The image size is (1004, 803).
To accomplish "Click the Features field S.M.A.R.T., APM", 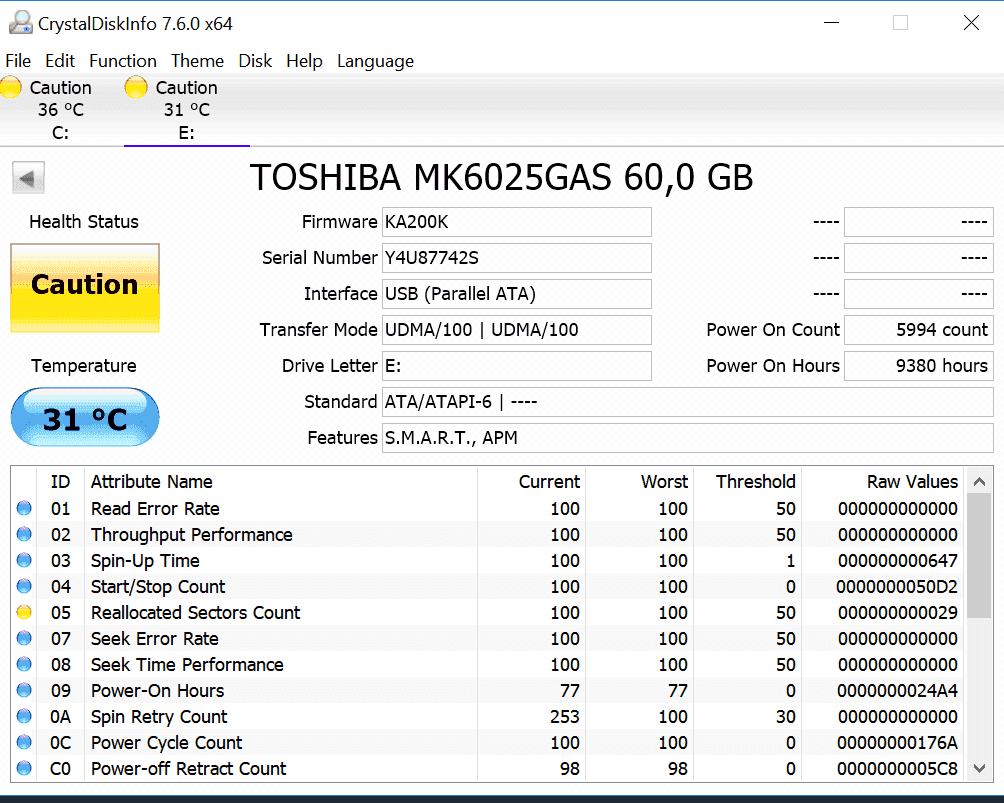I will click(688, 437).
